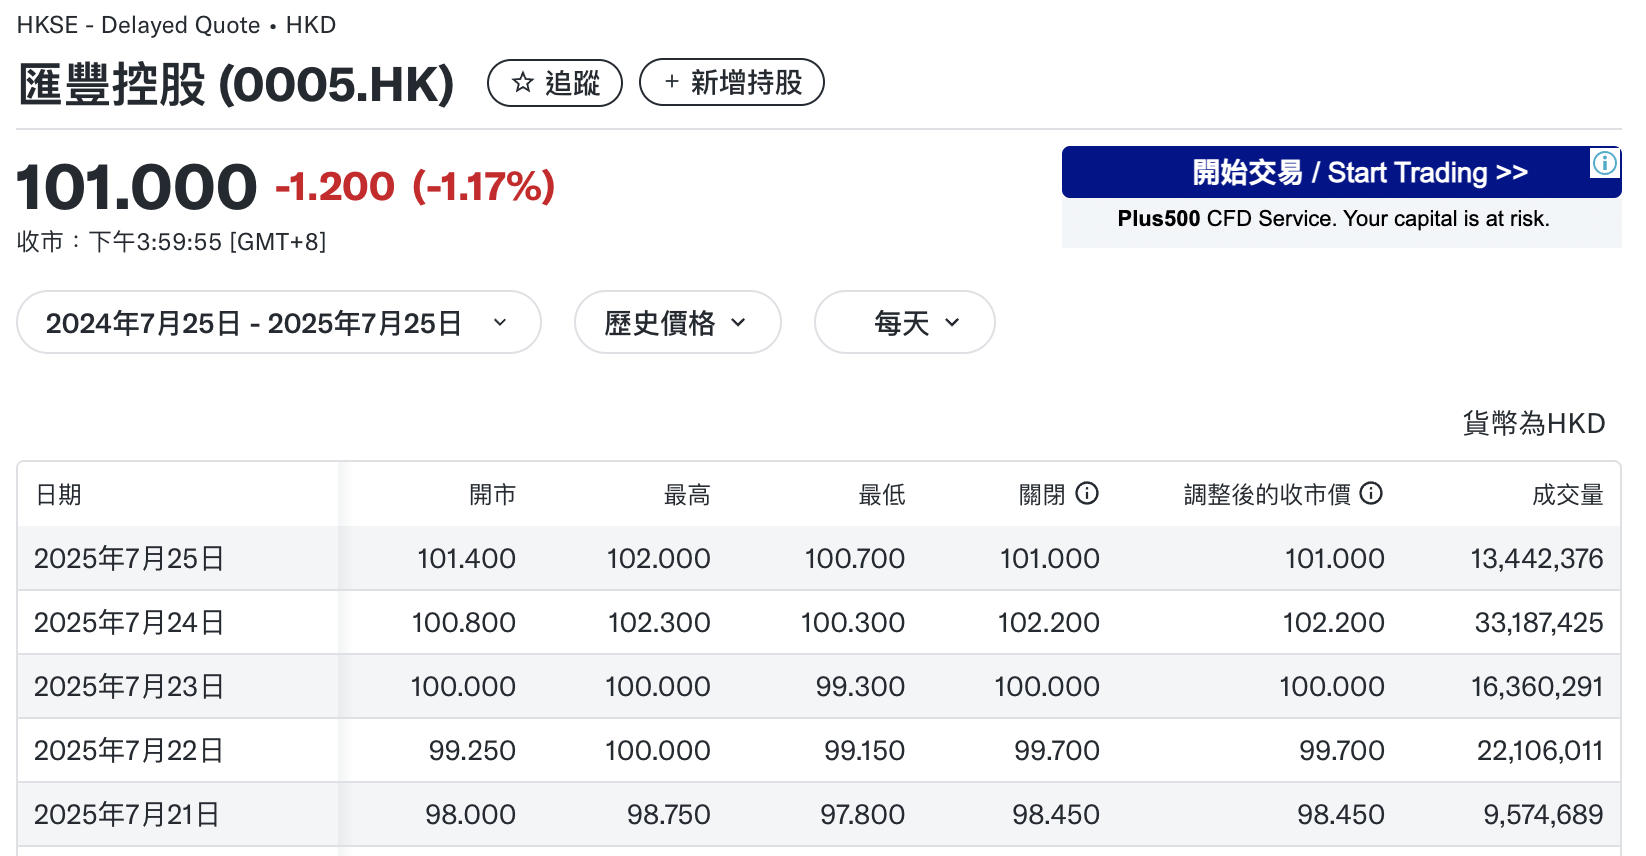
Task: Click the 最低 column header
Action: tap(881, 495)
